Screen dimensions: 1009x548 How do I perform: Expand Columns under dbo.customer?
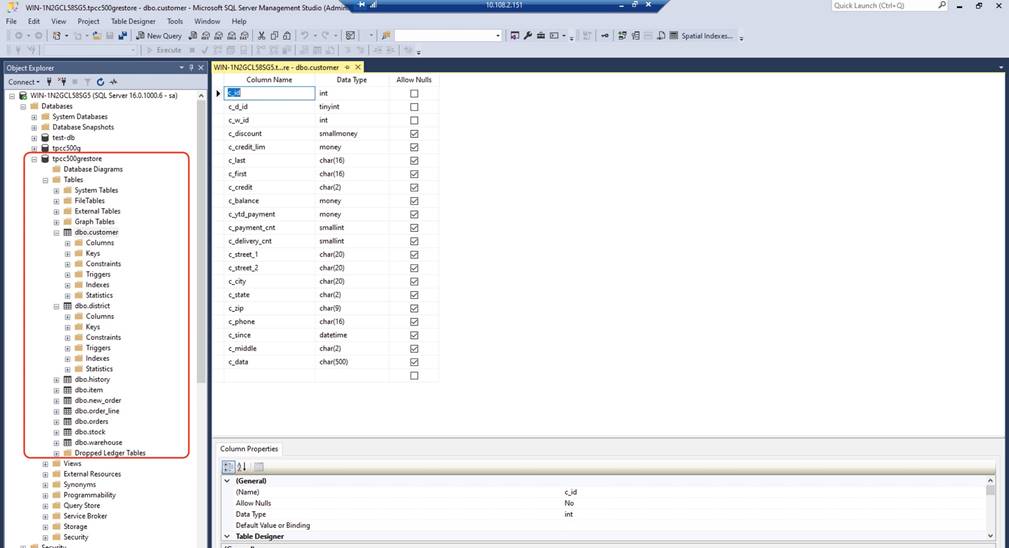[68, 243]
